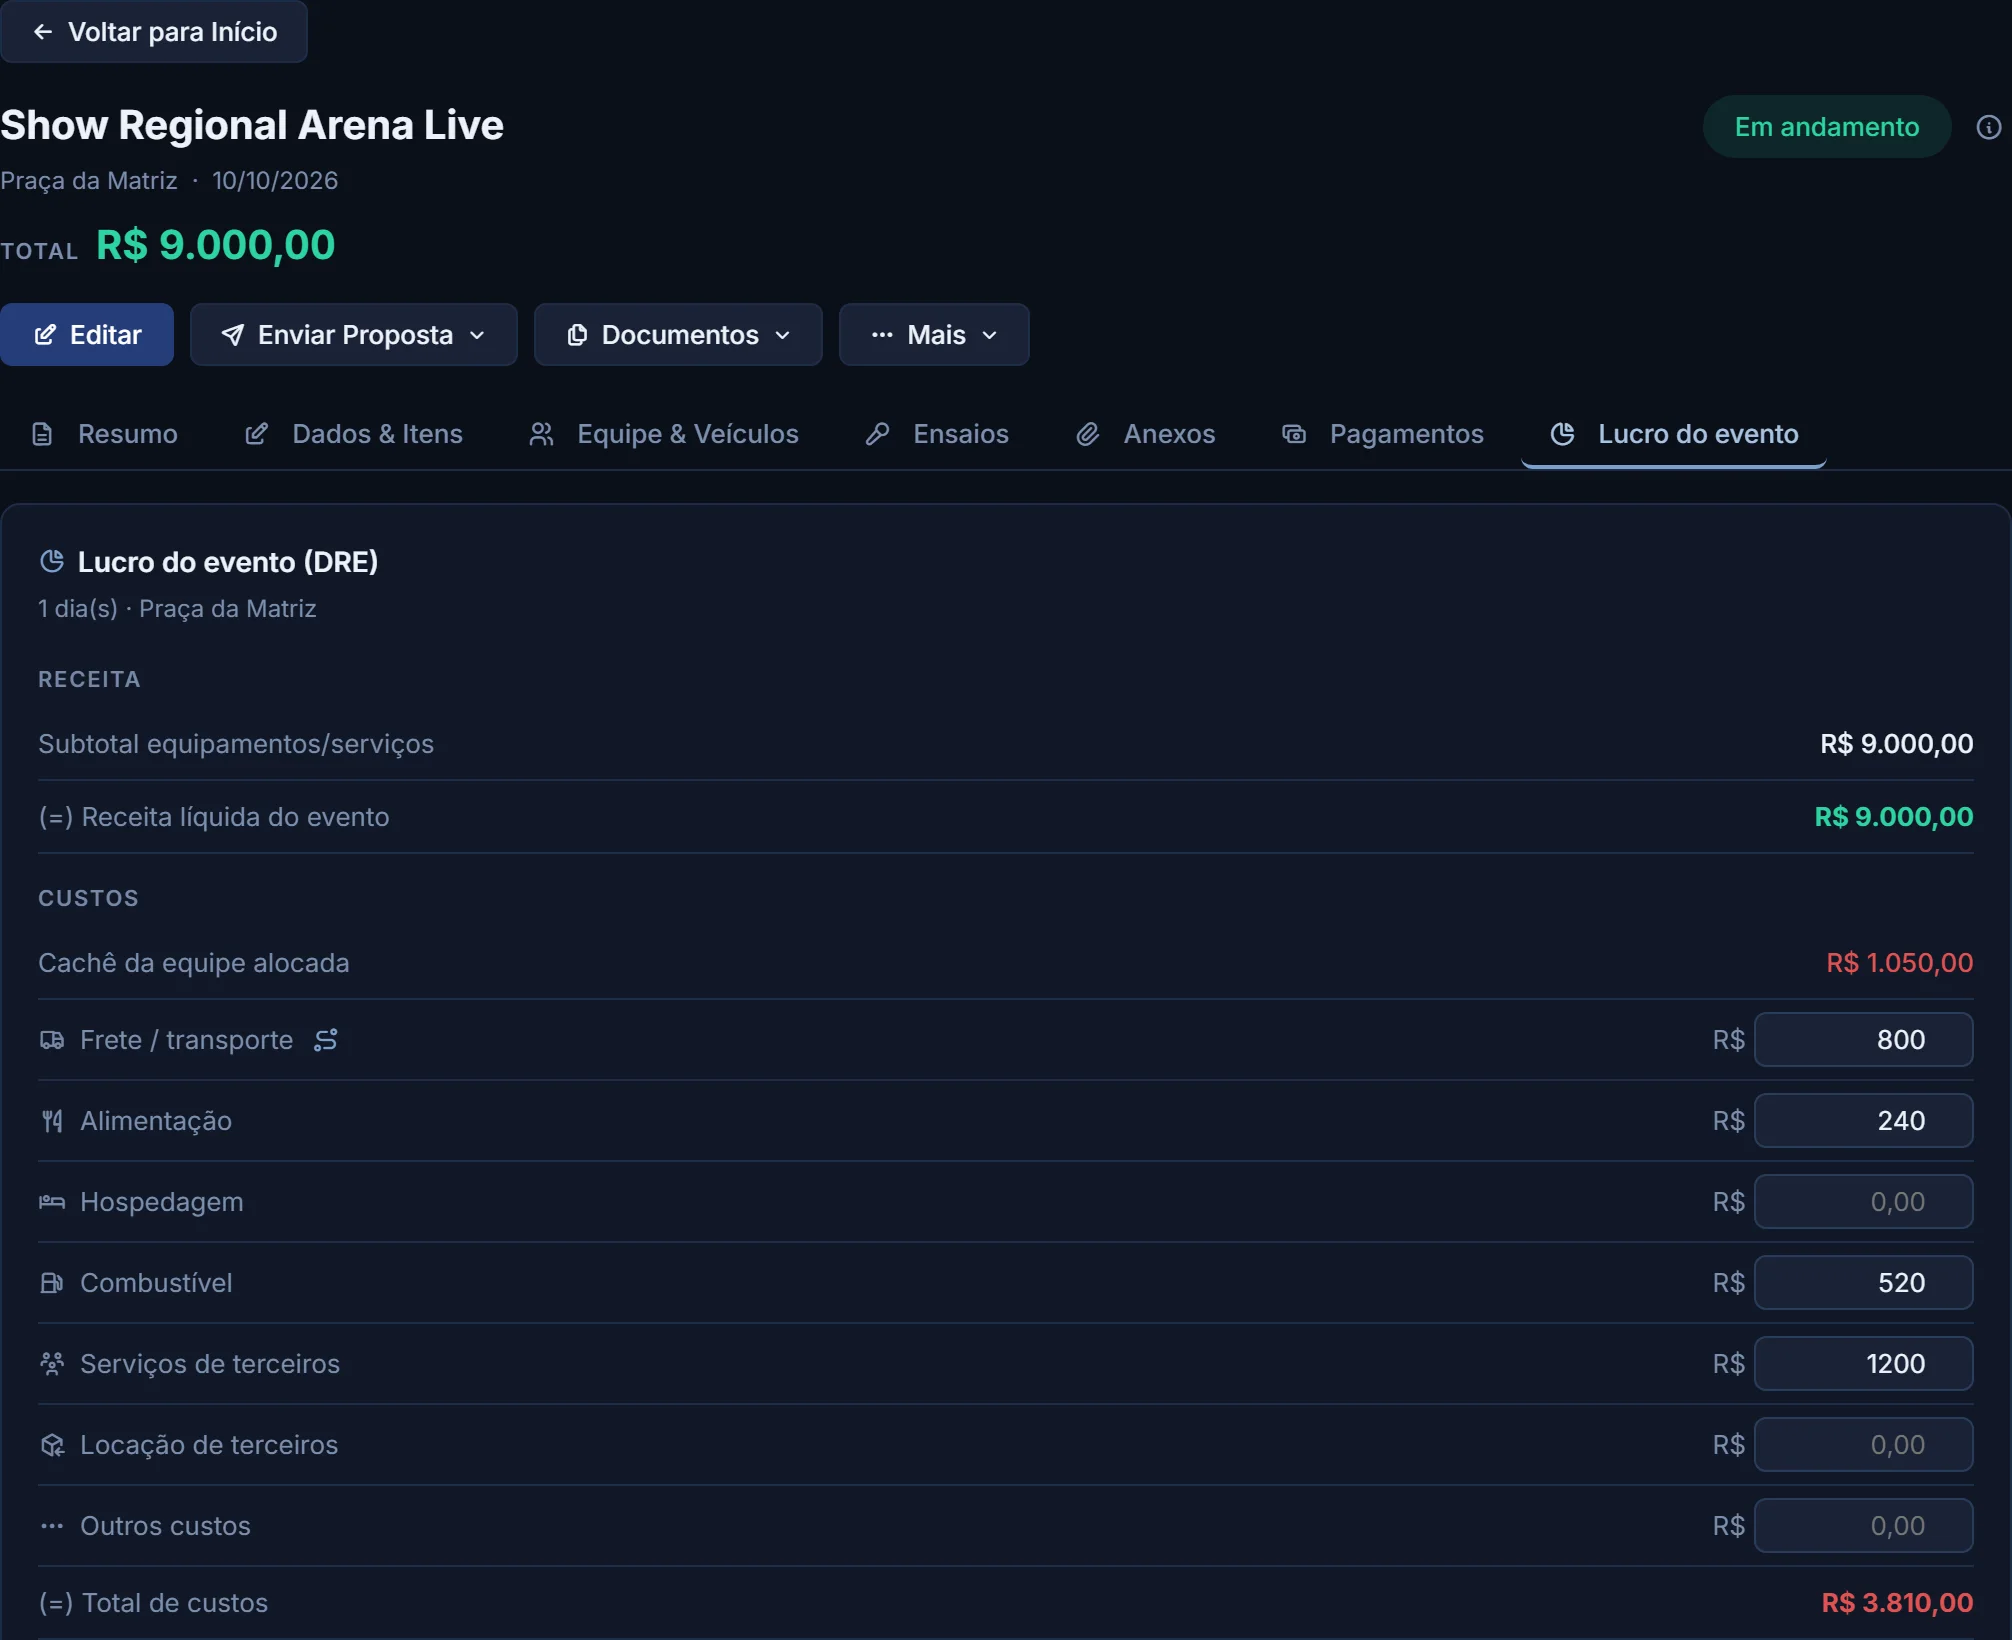Click the Locação de terceiros amount field
This screenshot has width=2012, height=1640.
click(x=1863, y=1445)
